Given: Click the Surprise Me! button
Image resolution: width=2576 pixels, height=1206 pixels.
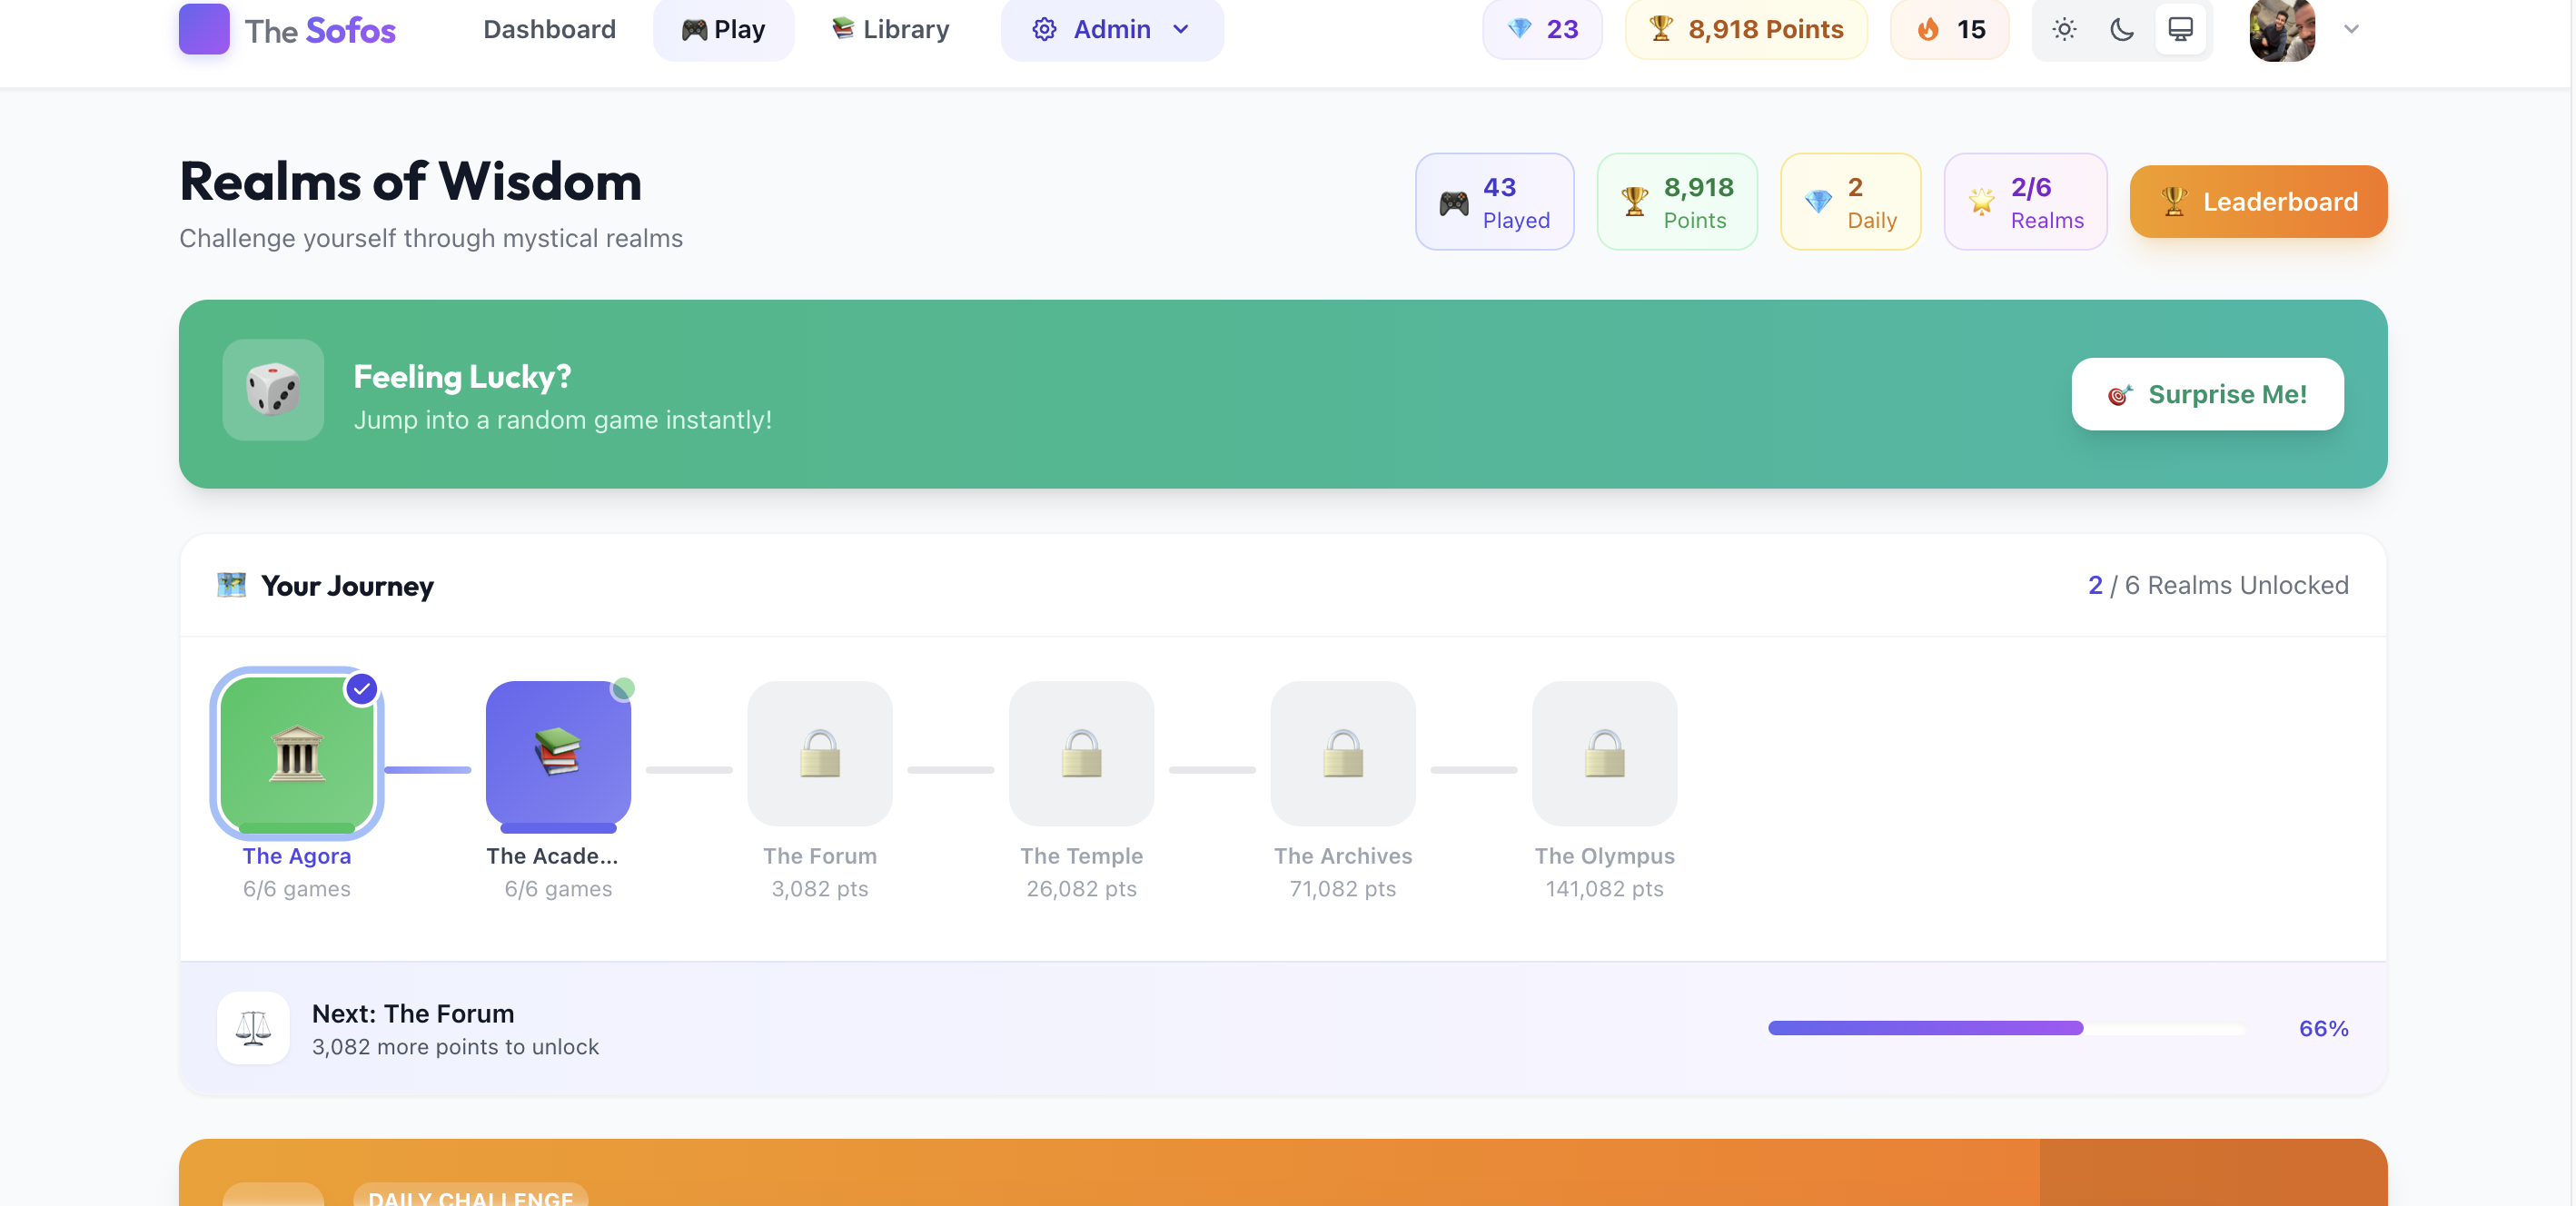Looking at the screenshot, I should click(x=2207, y=394).
